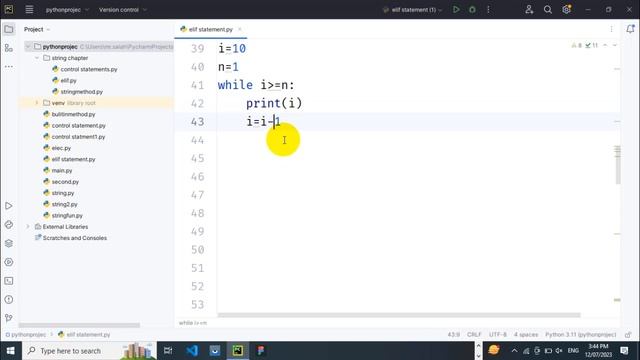Open the Git version control tool window
This screenshot has height=360, width=640.
pyautogui.click(x=9, y=318)
